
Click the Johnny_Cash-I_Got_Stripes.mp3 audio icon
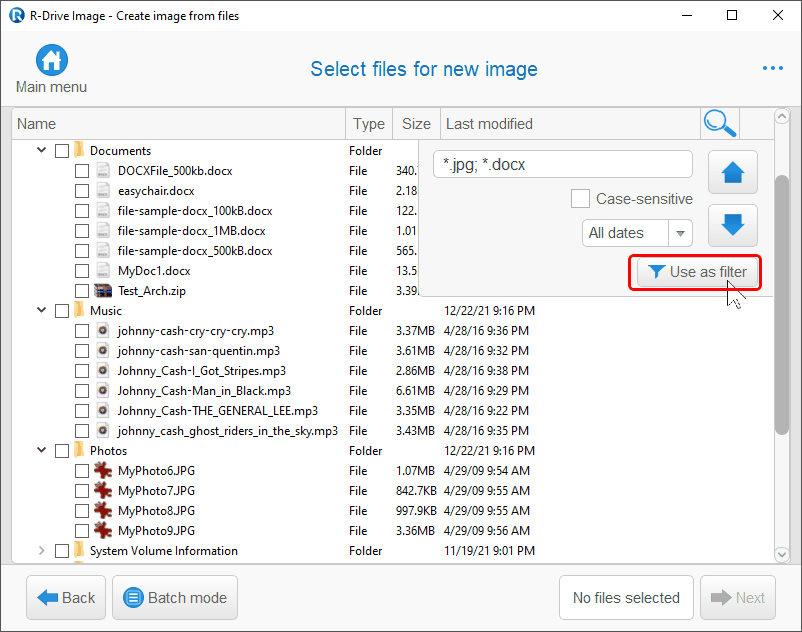103,371
